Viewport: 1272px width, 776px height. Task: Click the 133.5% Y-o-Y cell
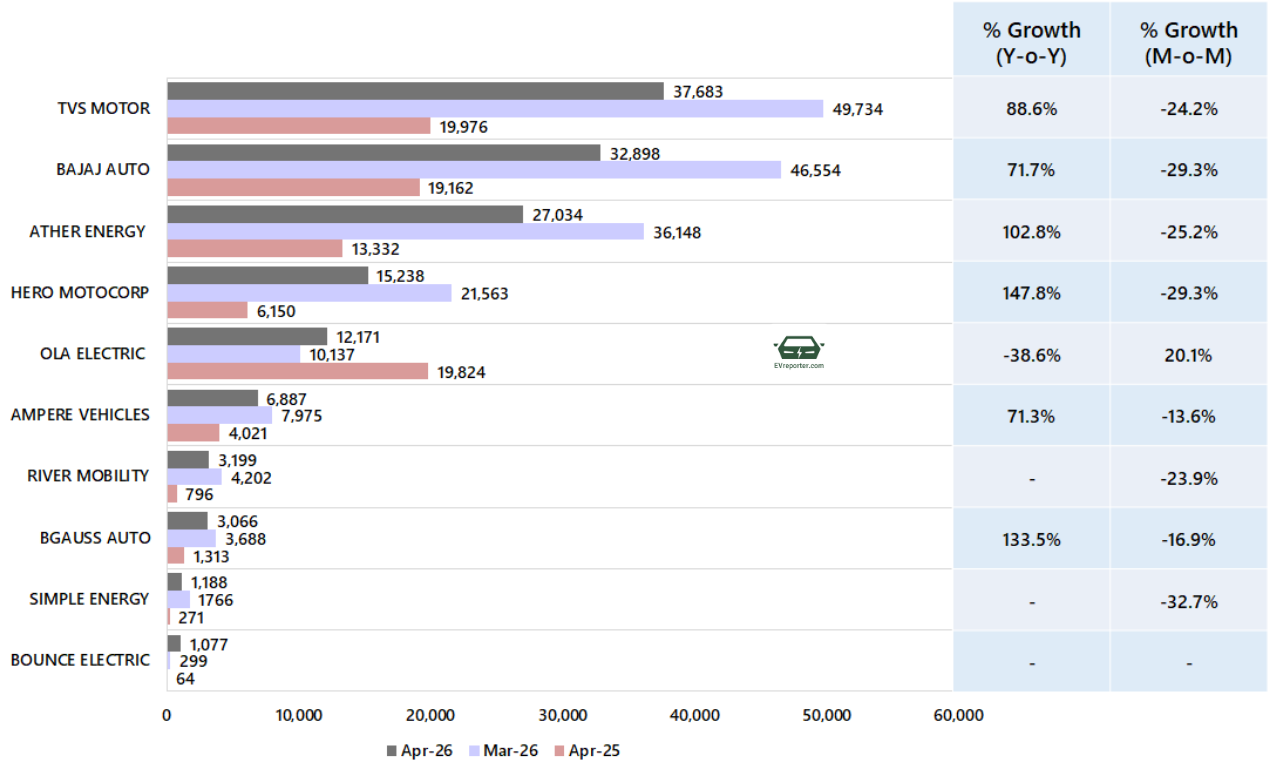[1031, 539]
